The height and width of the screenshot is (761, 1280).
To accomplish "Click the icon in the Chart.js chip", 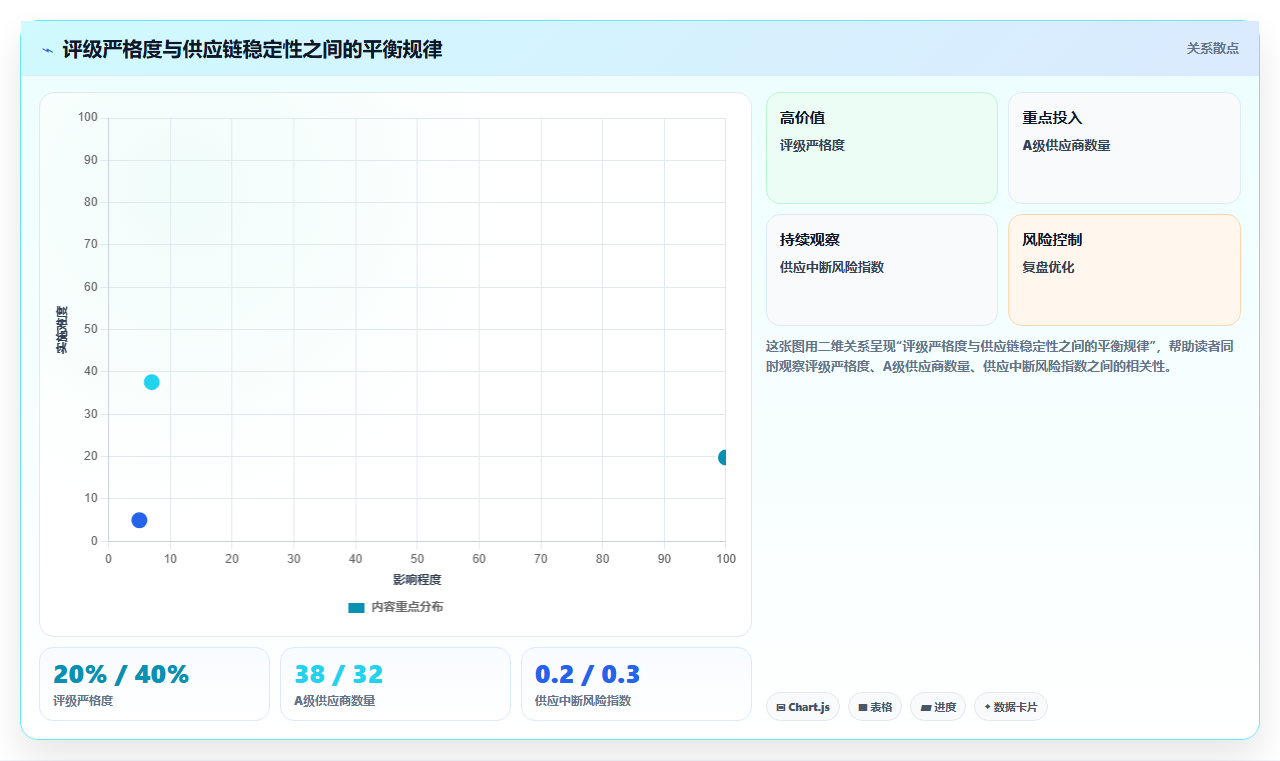I will pos(780,708).
